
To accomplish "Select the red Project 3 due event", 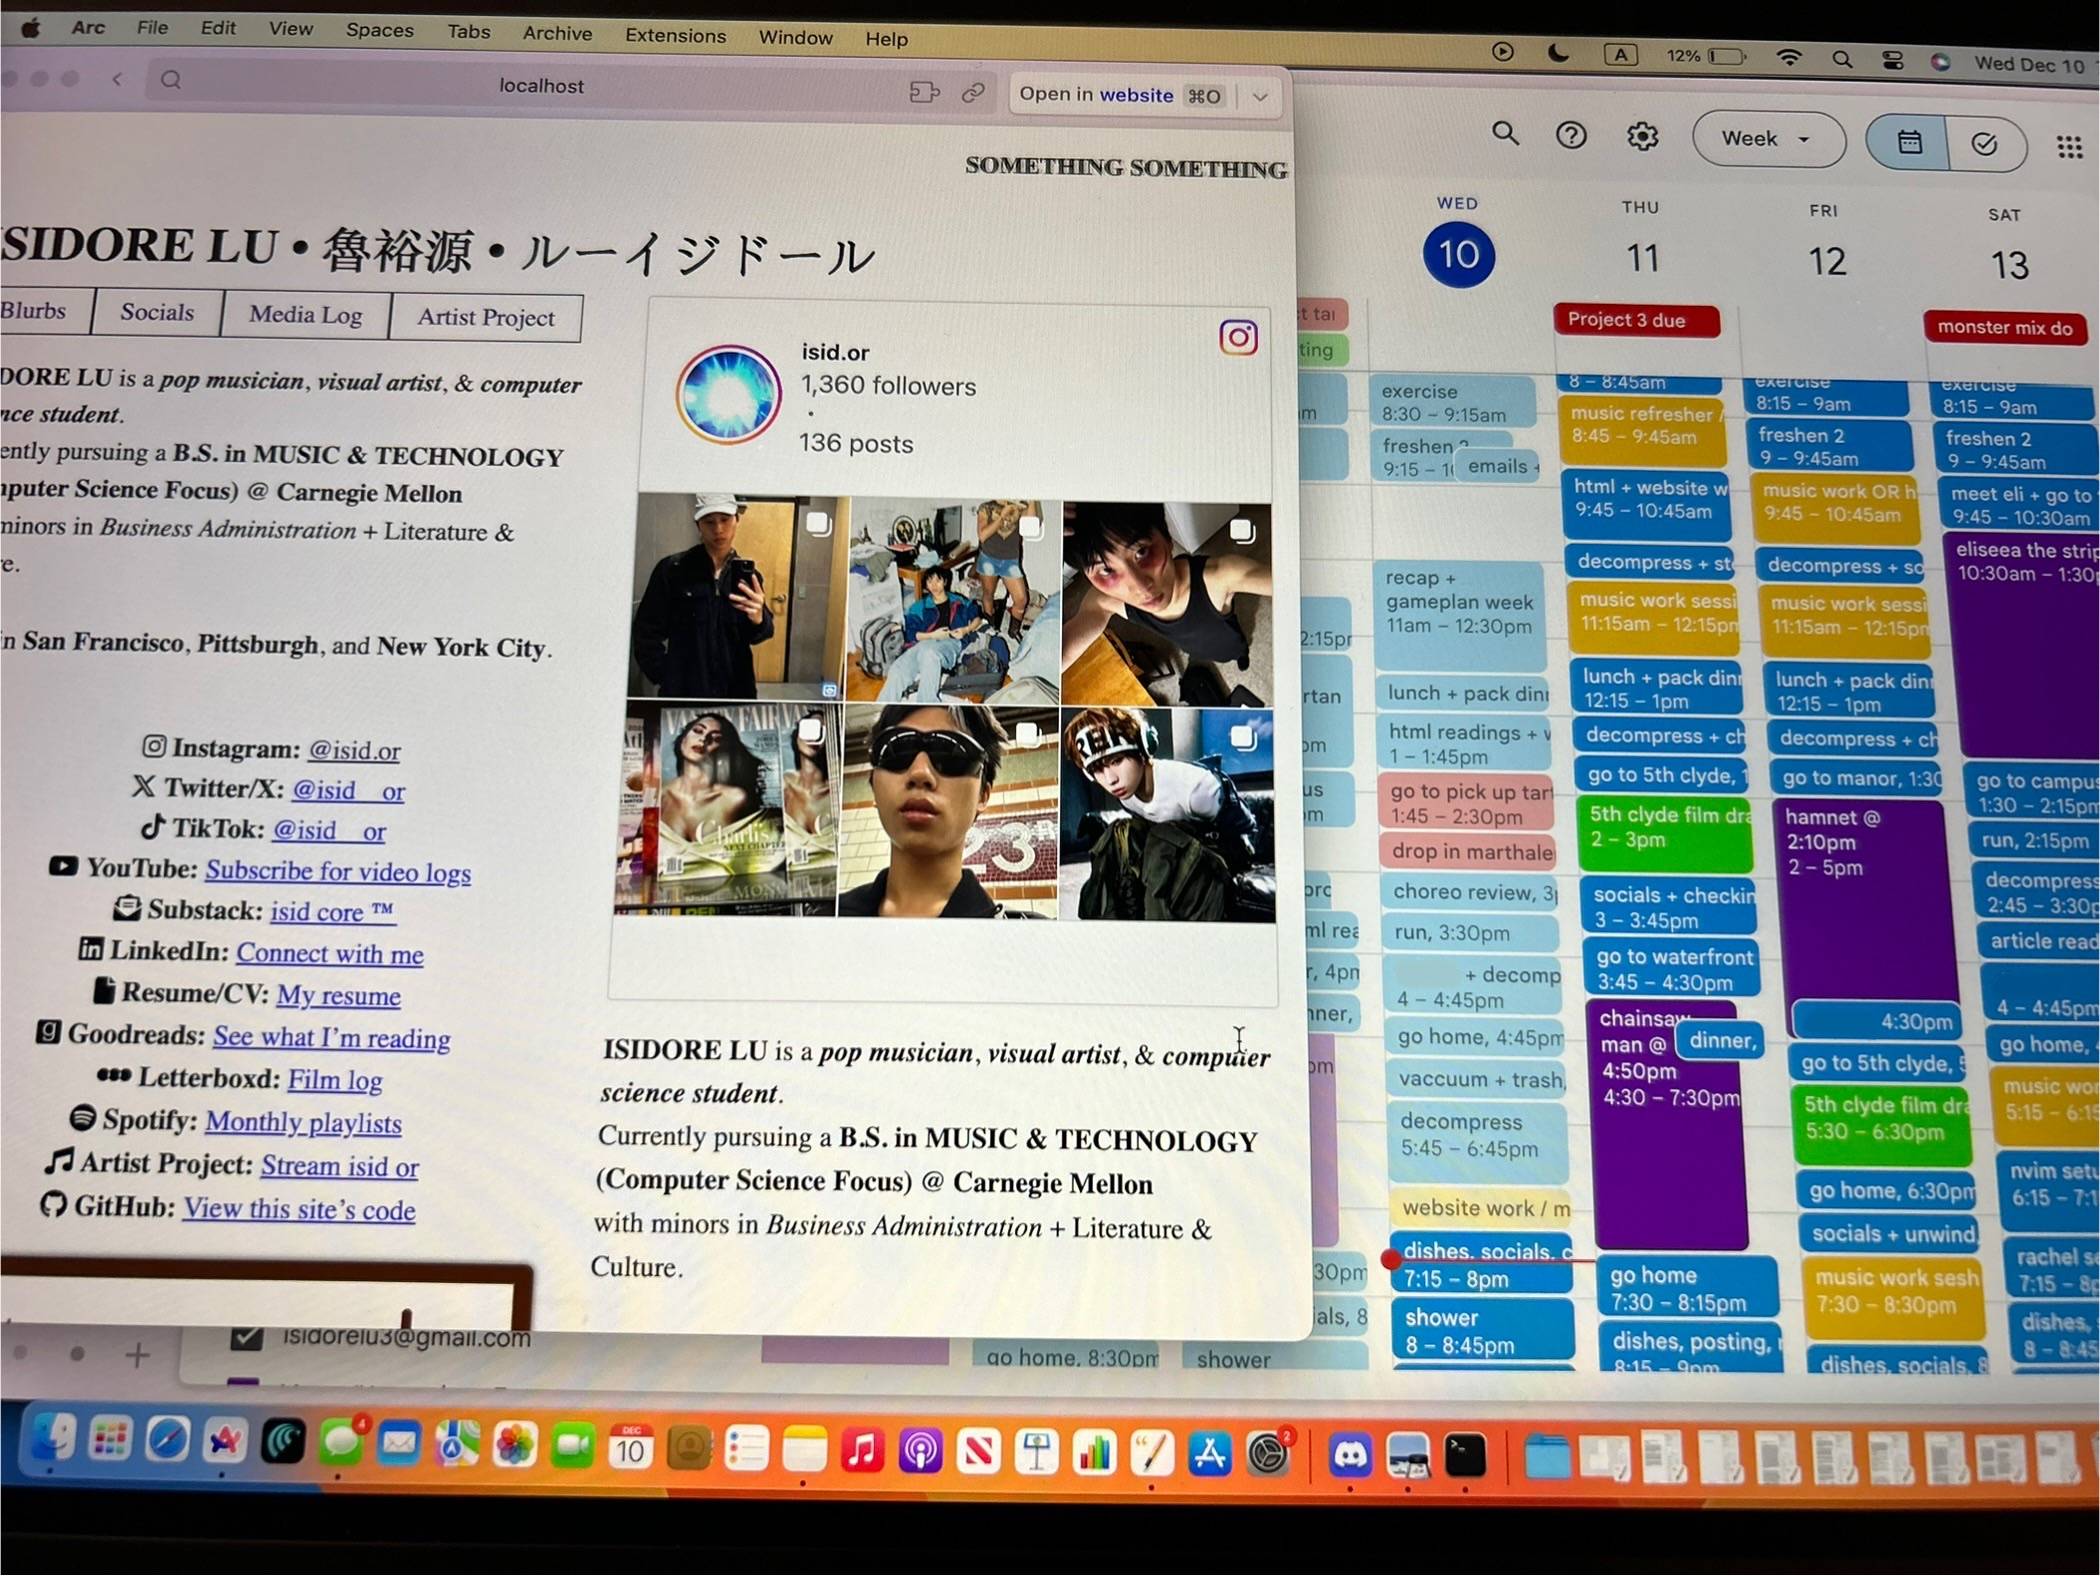I will click(x=1636, y=320).
